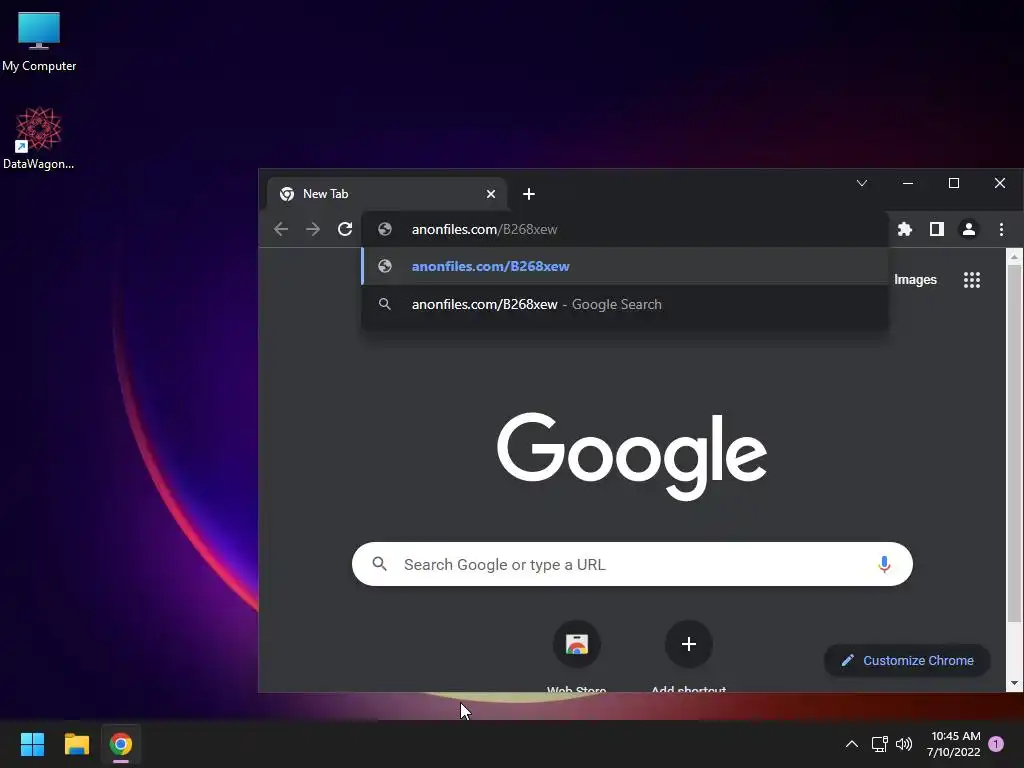
Task: Click the page scrollbar down arrow
Action: tap(1014, 683)
